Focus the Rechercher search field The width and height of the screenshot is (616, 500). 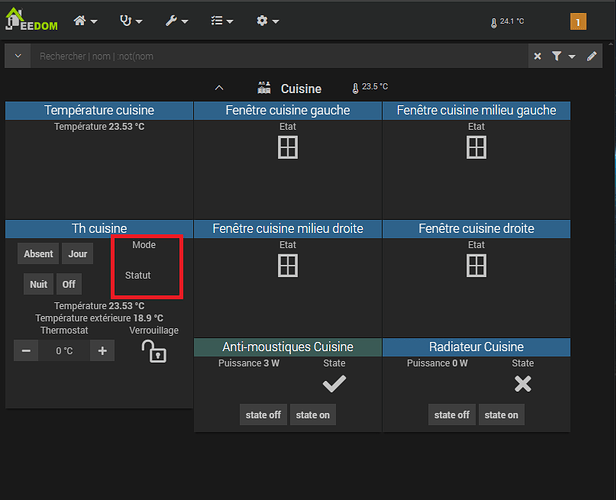(279, 56)
